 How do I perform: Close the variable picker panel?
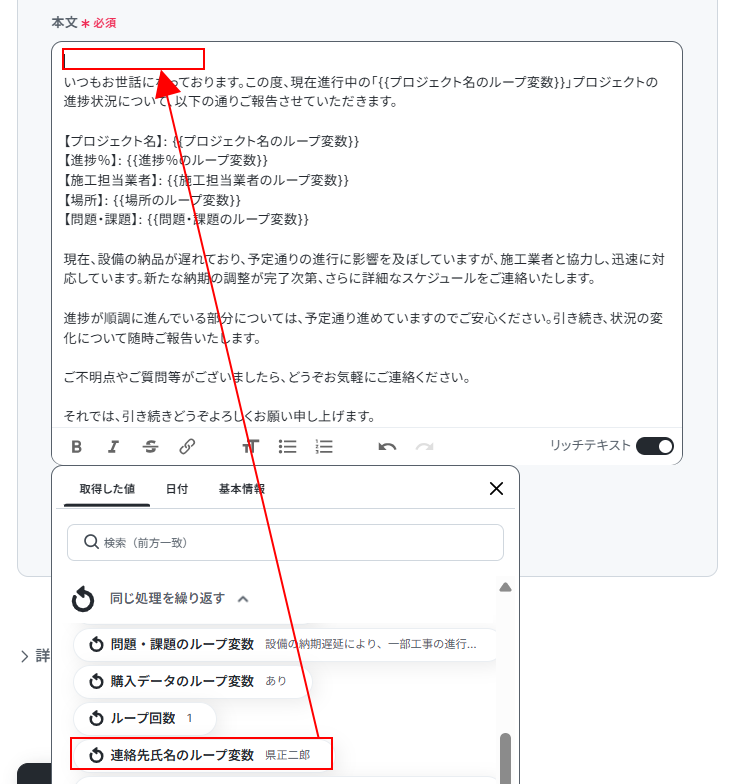[x=496, y=488]
